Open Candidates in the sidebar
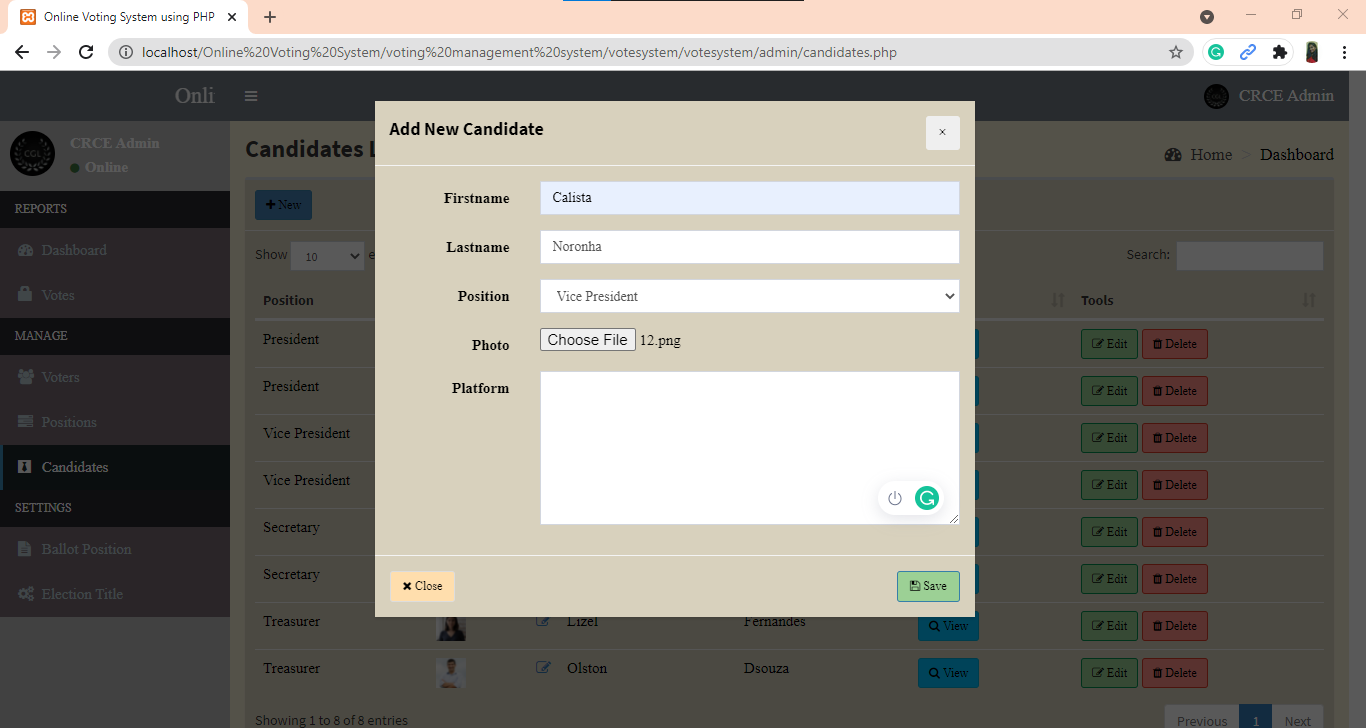This screenshot has height=728, width=1366. coord(115,467)
